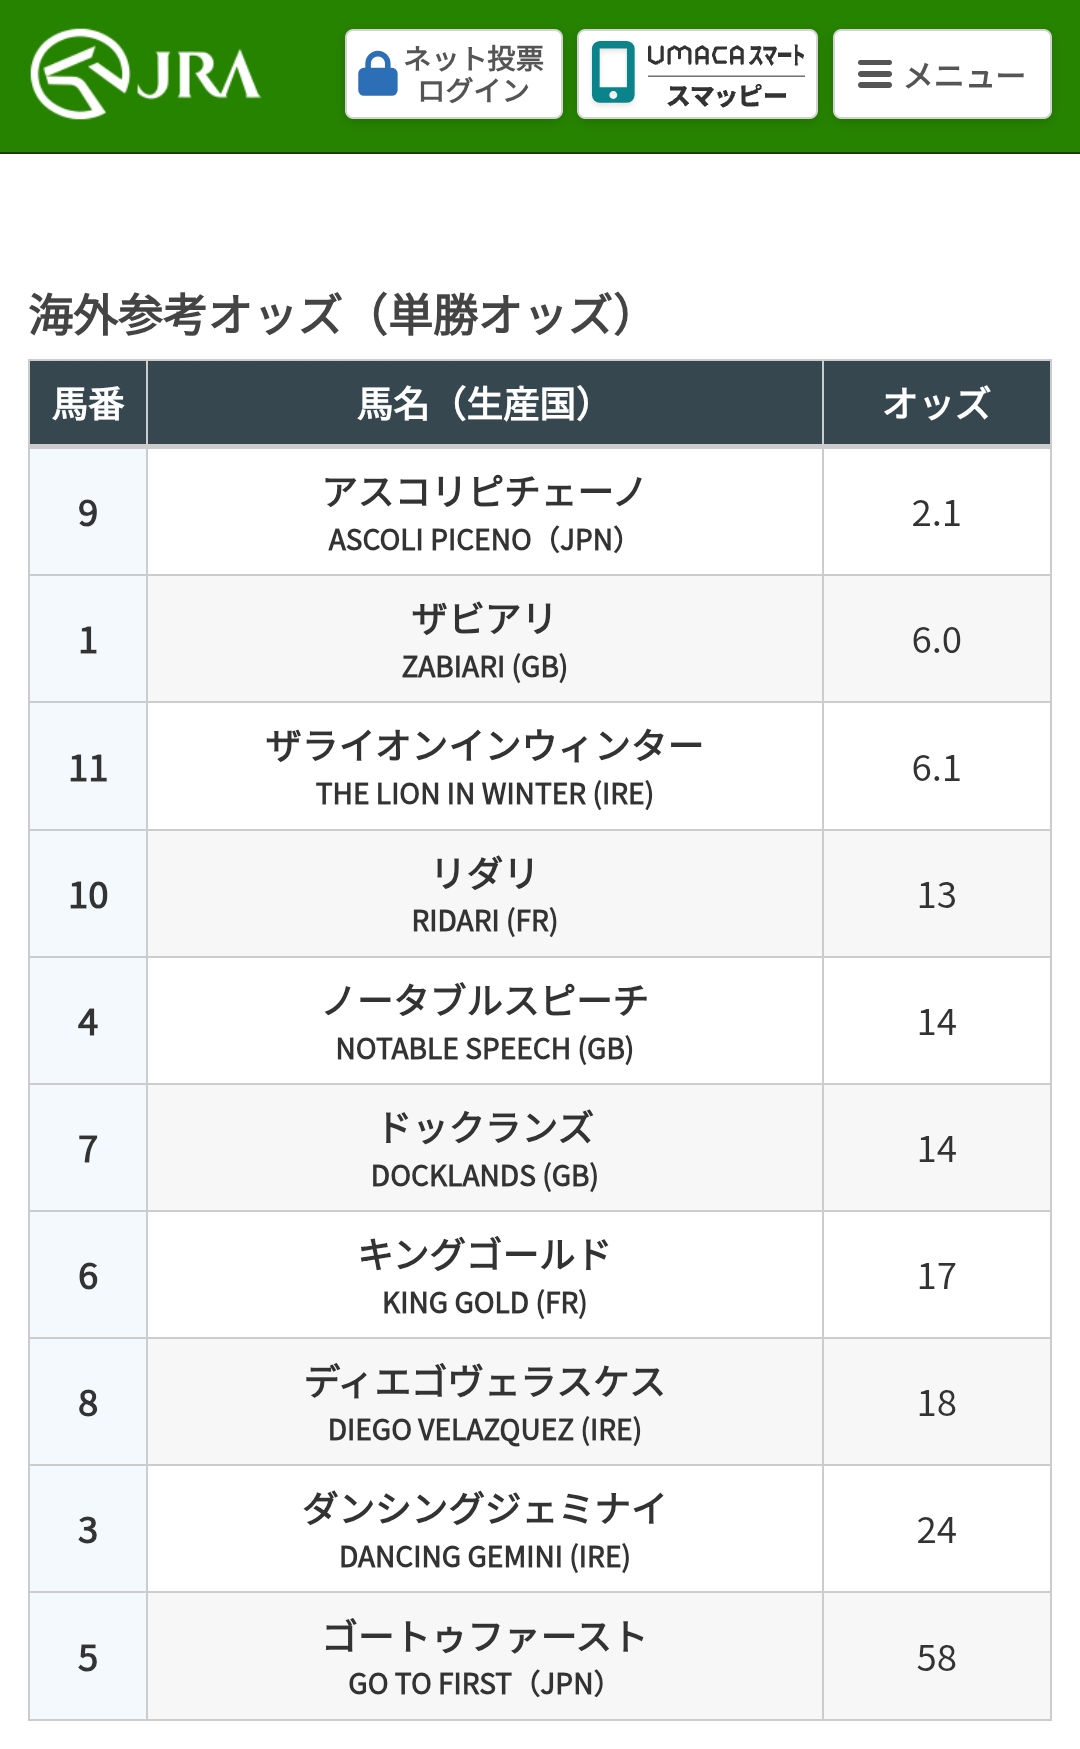Click the lock icon for net betting login
Screen dimensions: 1080x1749
point(378,75)
